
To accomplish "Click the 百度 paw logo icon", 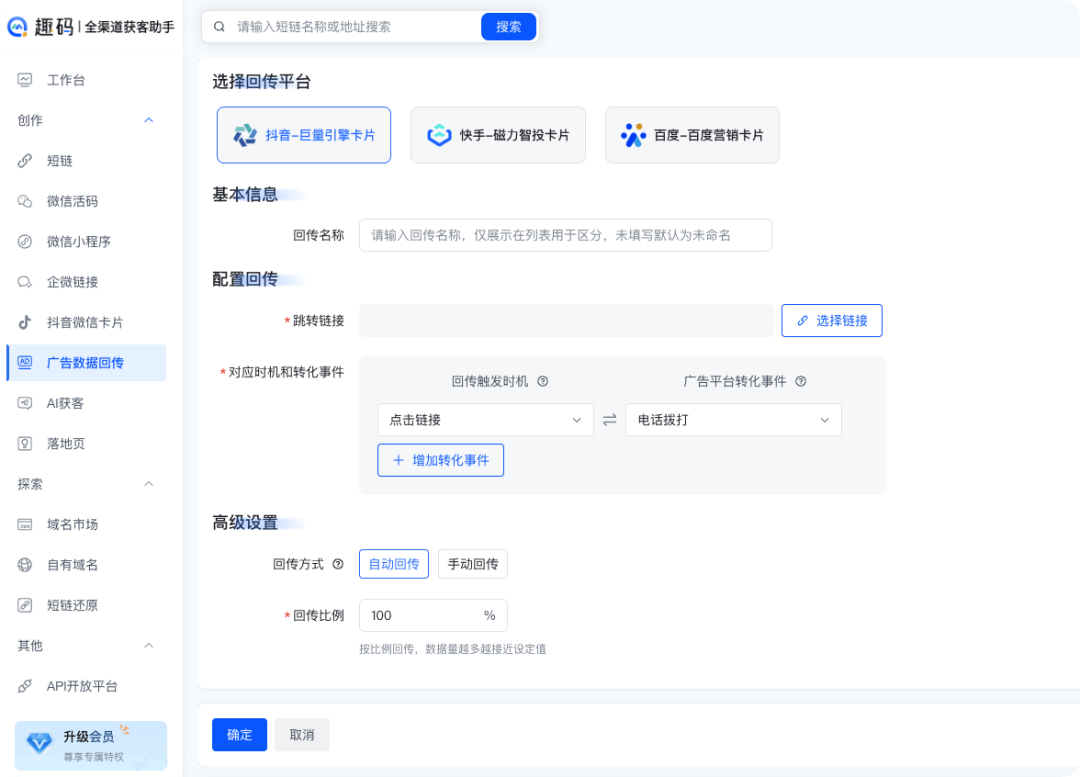I will [x=633, y=135].
